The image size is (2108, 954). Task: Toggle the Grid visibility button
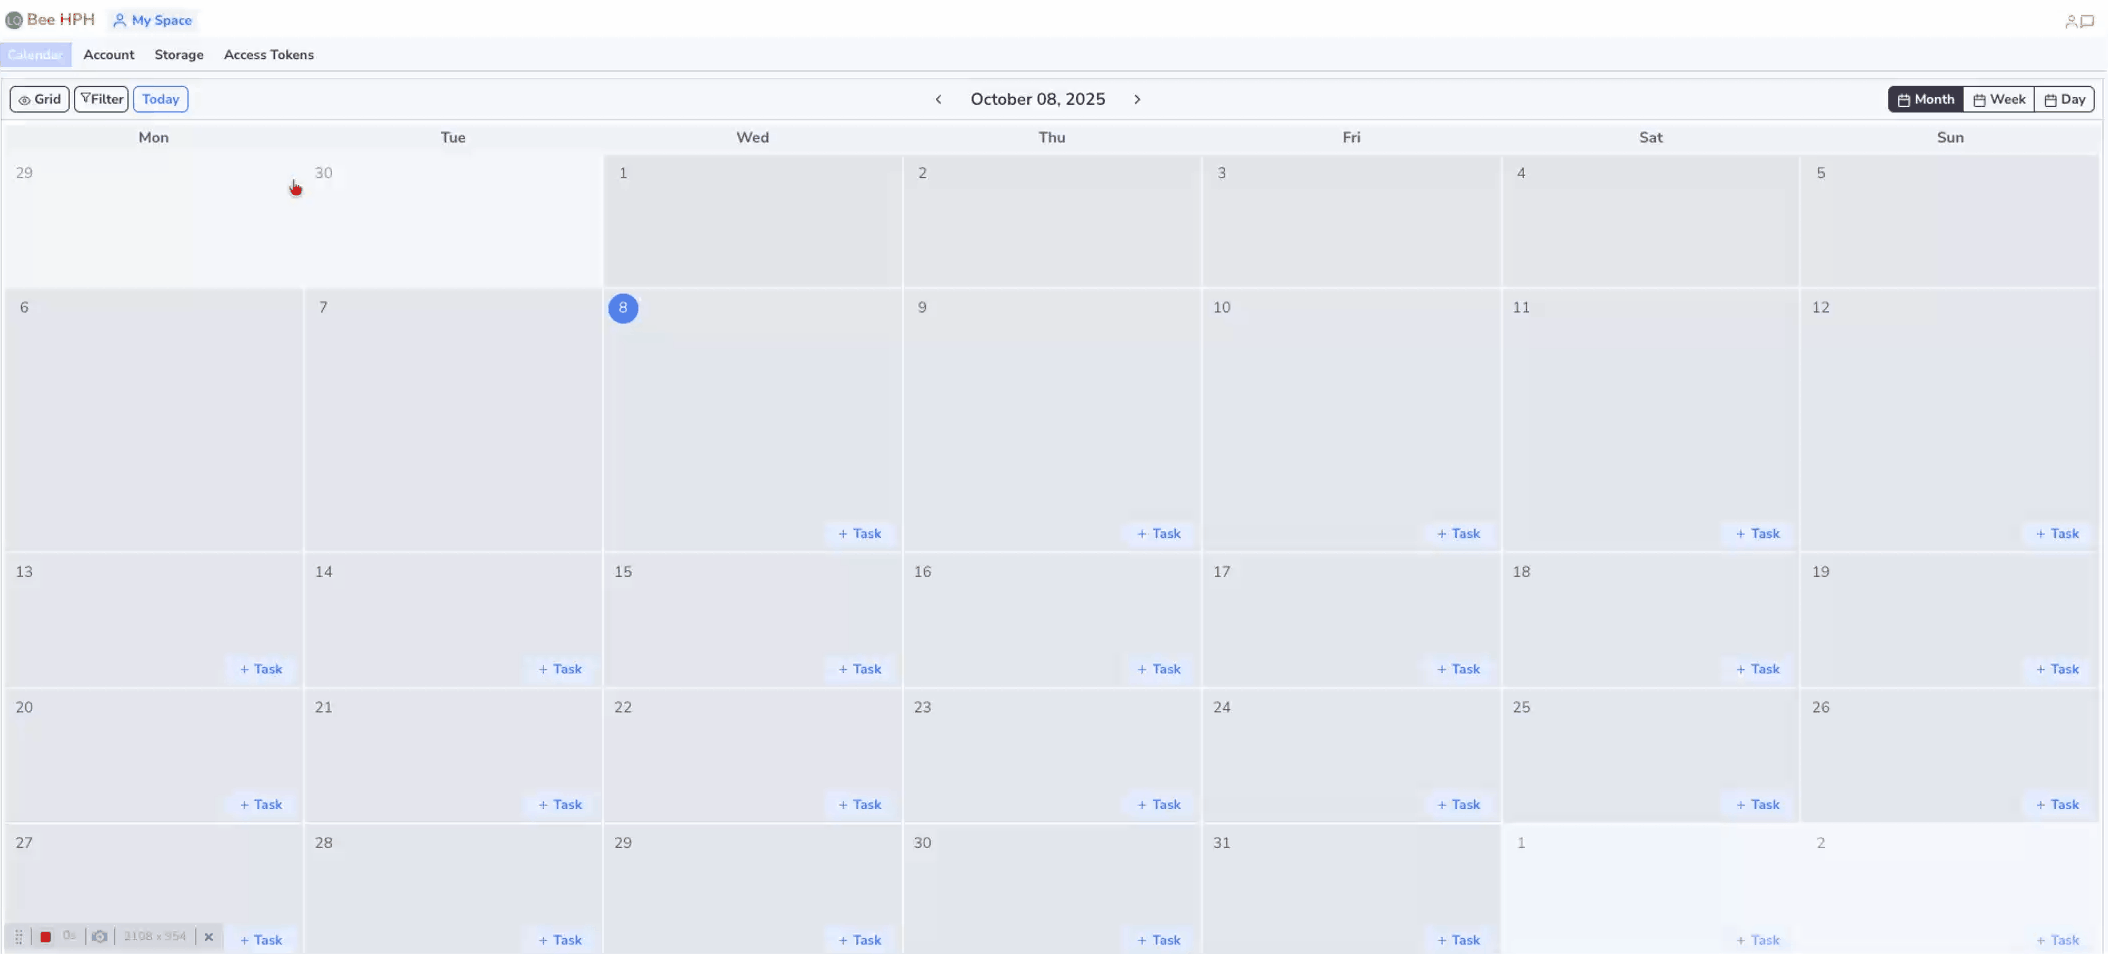pyautogui.click(x=40, y=99)
